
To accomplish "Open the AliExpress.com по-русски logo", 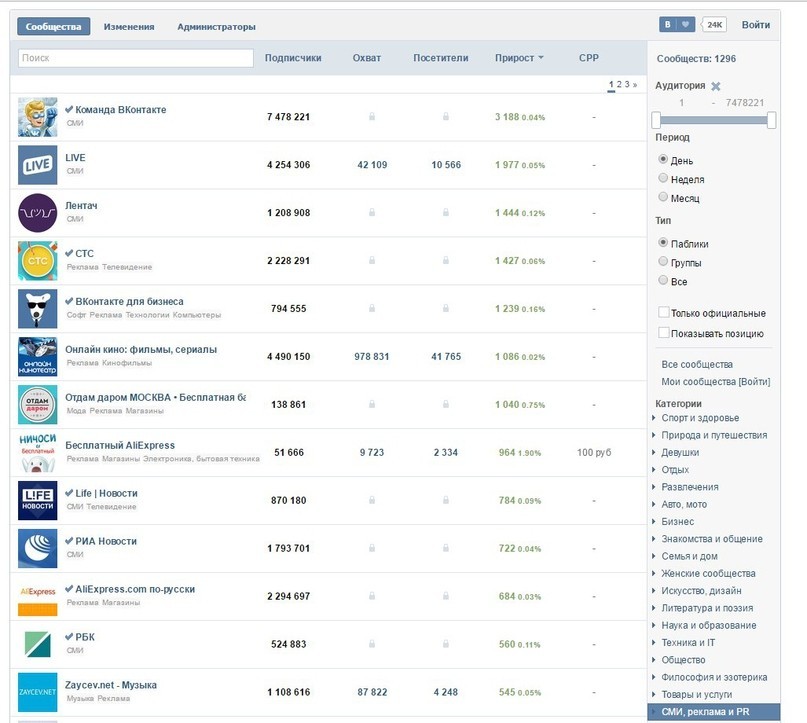I will [38, 596].
